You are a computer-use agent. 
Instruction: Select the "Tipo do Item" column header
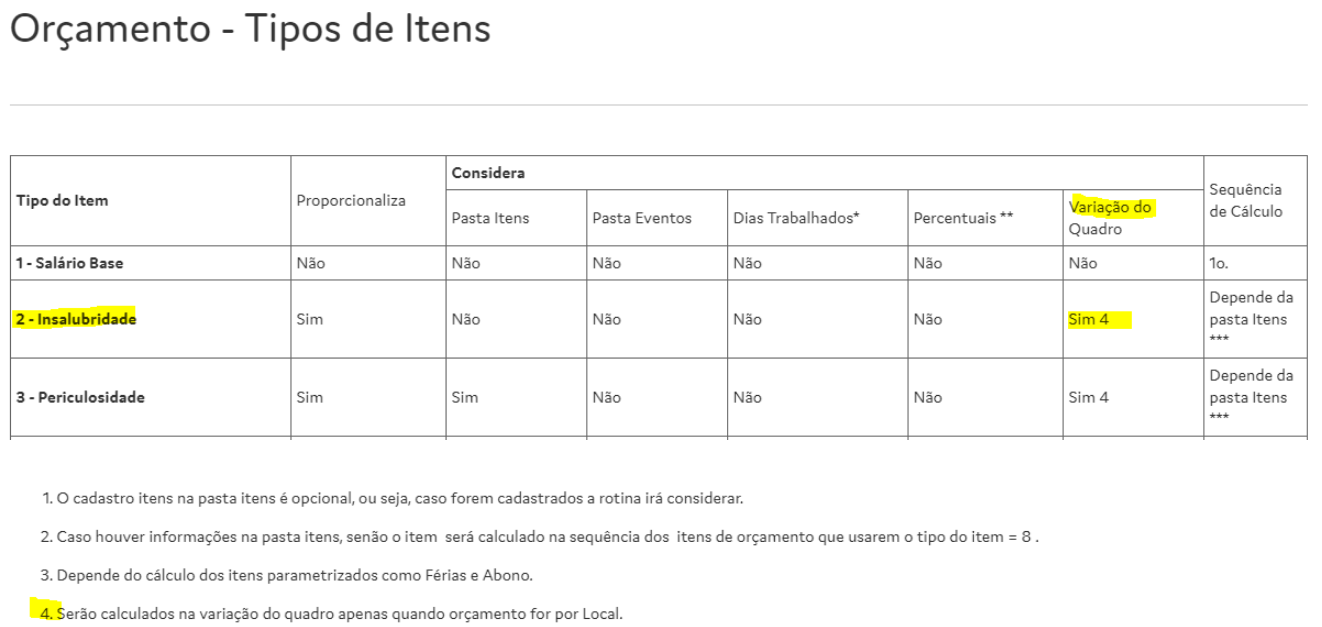(62, 200)
